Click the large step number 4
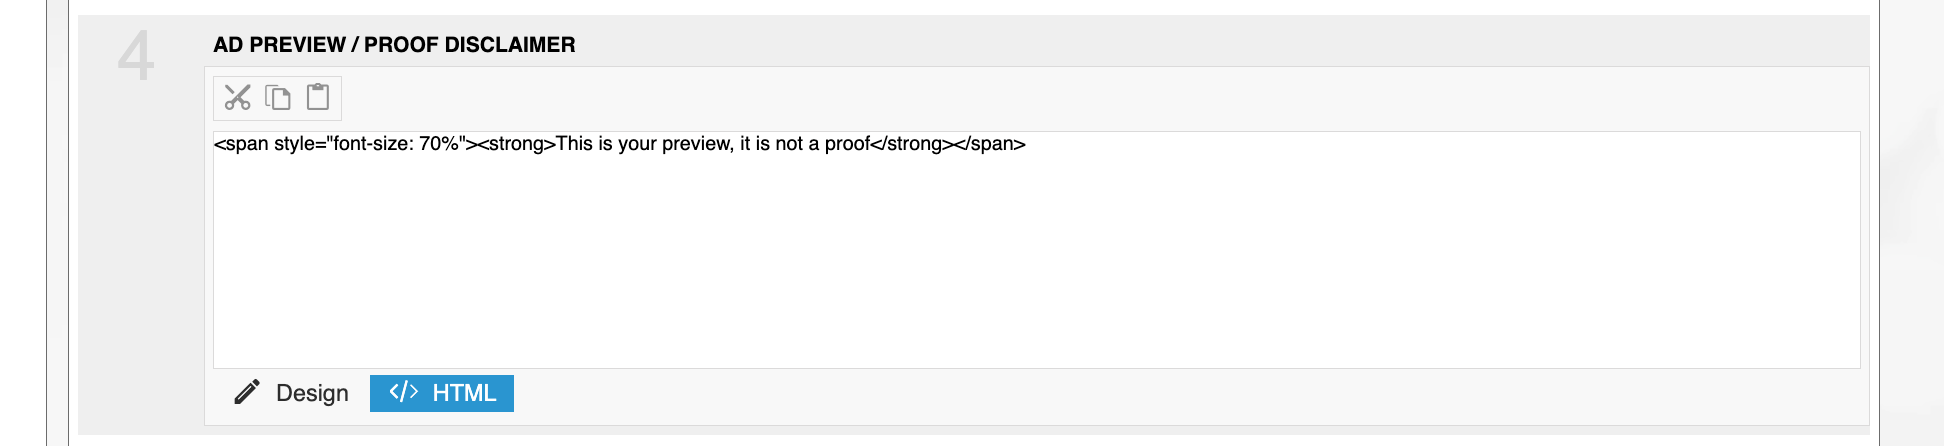 coord(136,56)
